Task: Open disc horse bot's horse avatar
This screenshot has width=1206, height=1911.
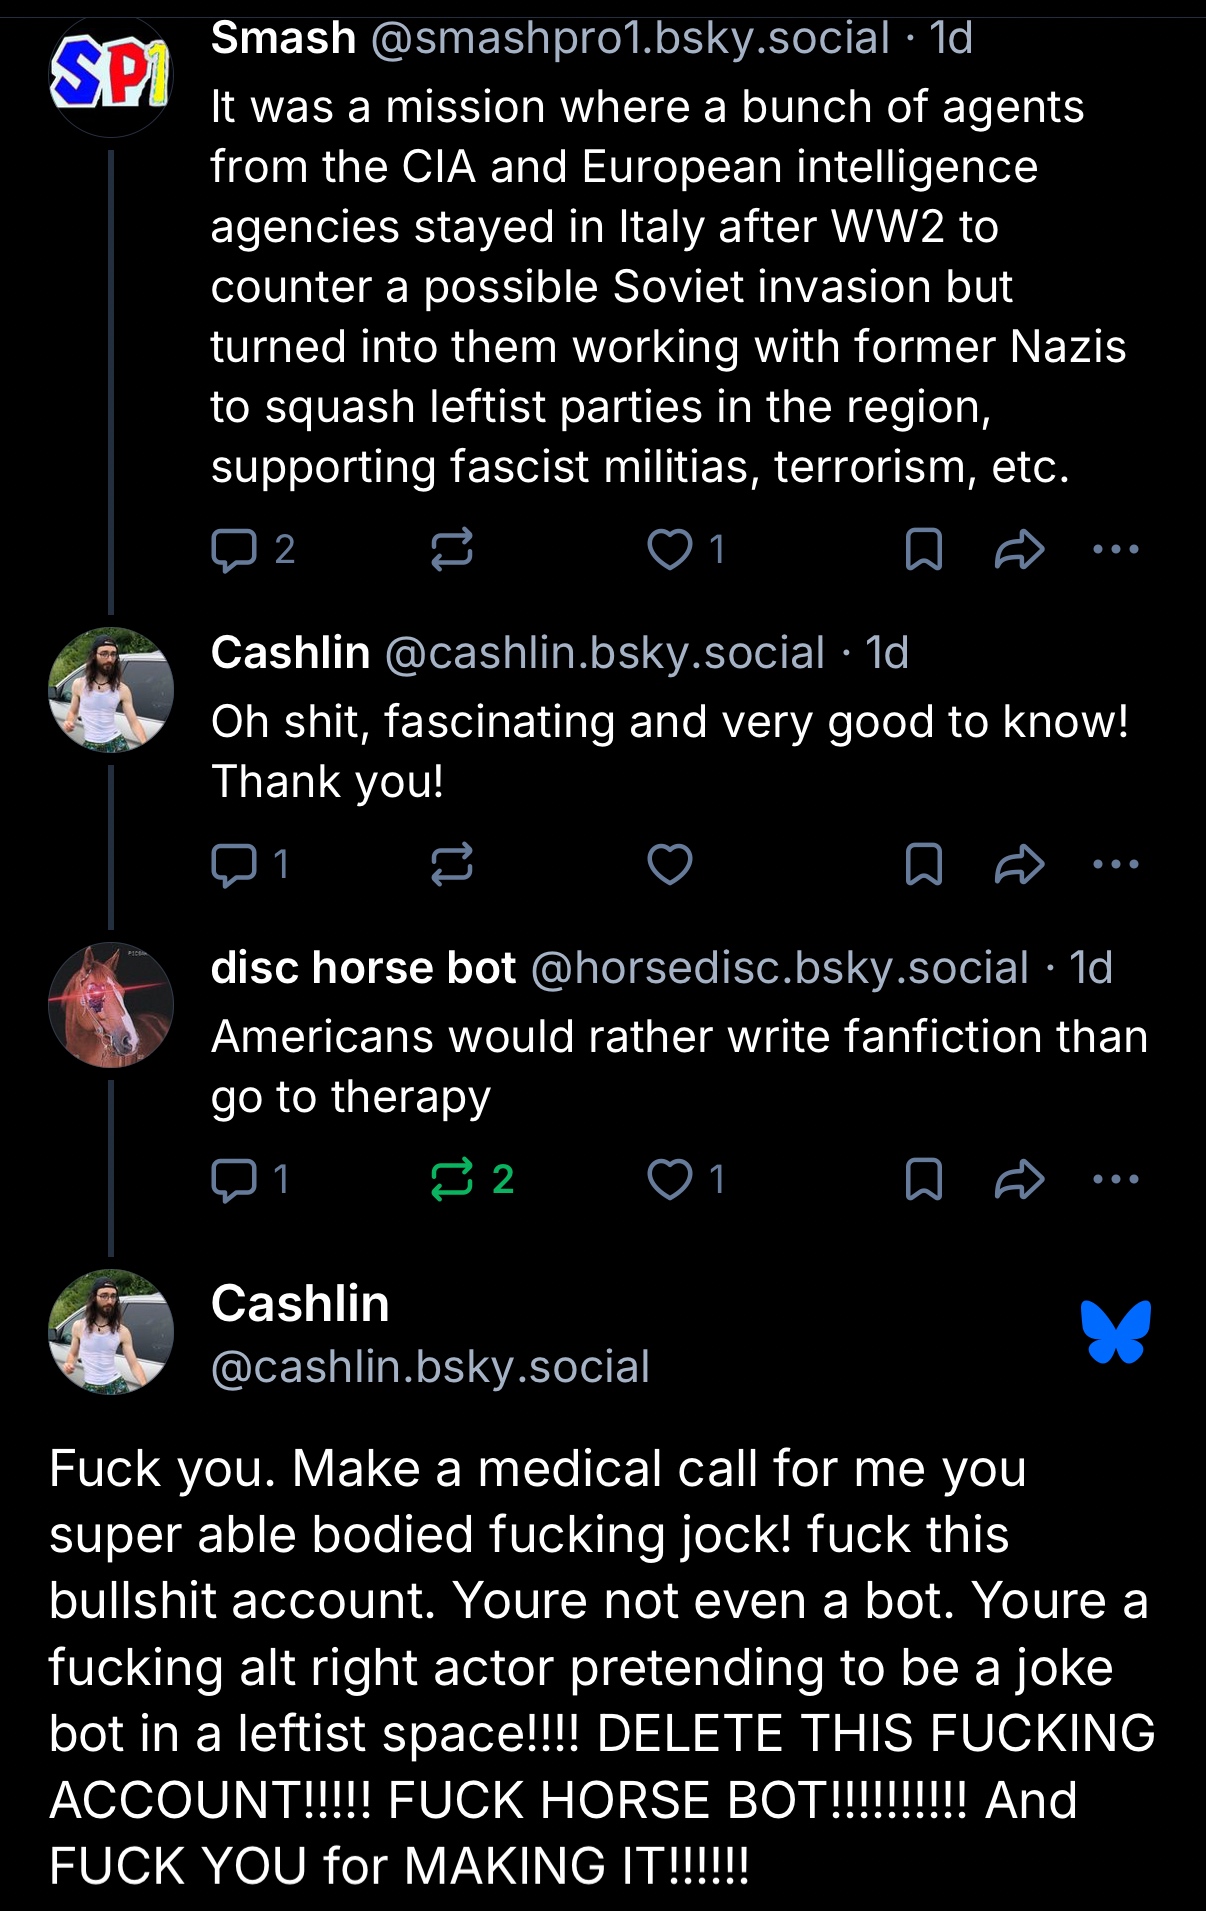Action: click(x=110, y=1005)
